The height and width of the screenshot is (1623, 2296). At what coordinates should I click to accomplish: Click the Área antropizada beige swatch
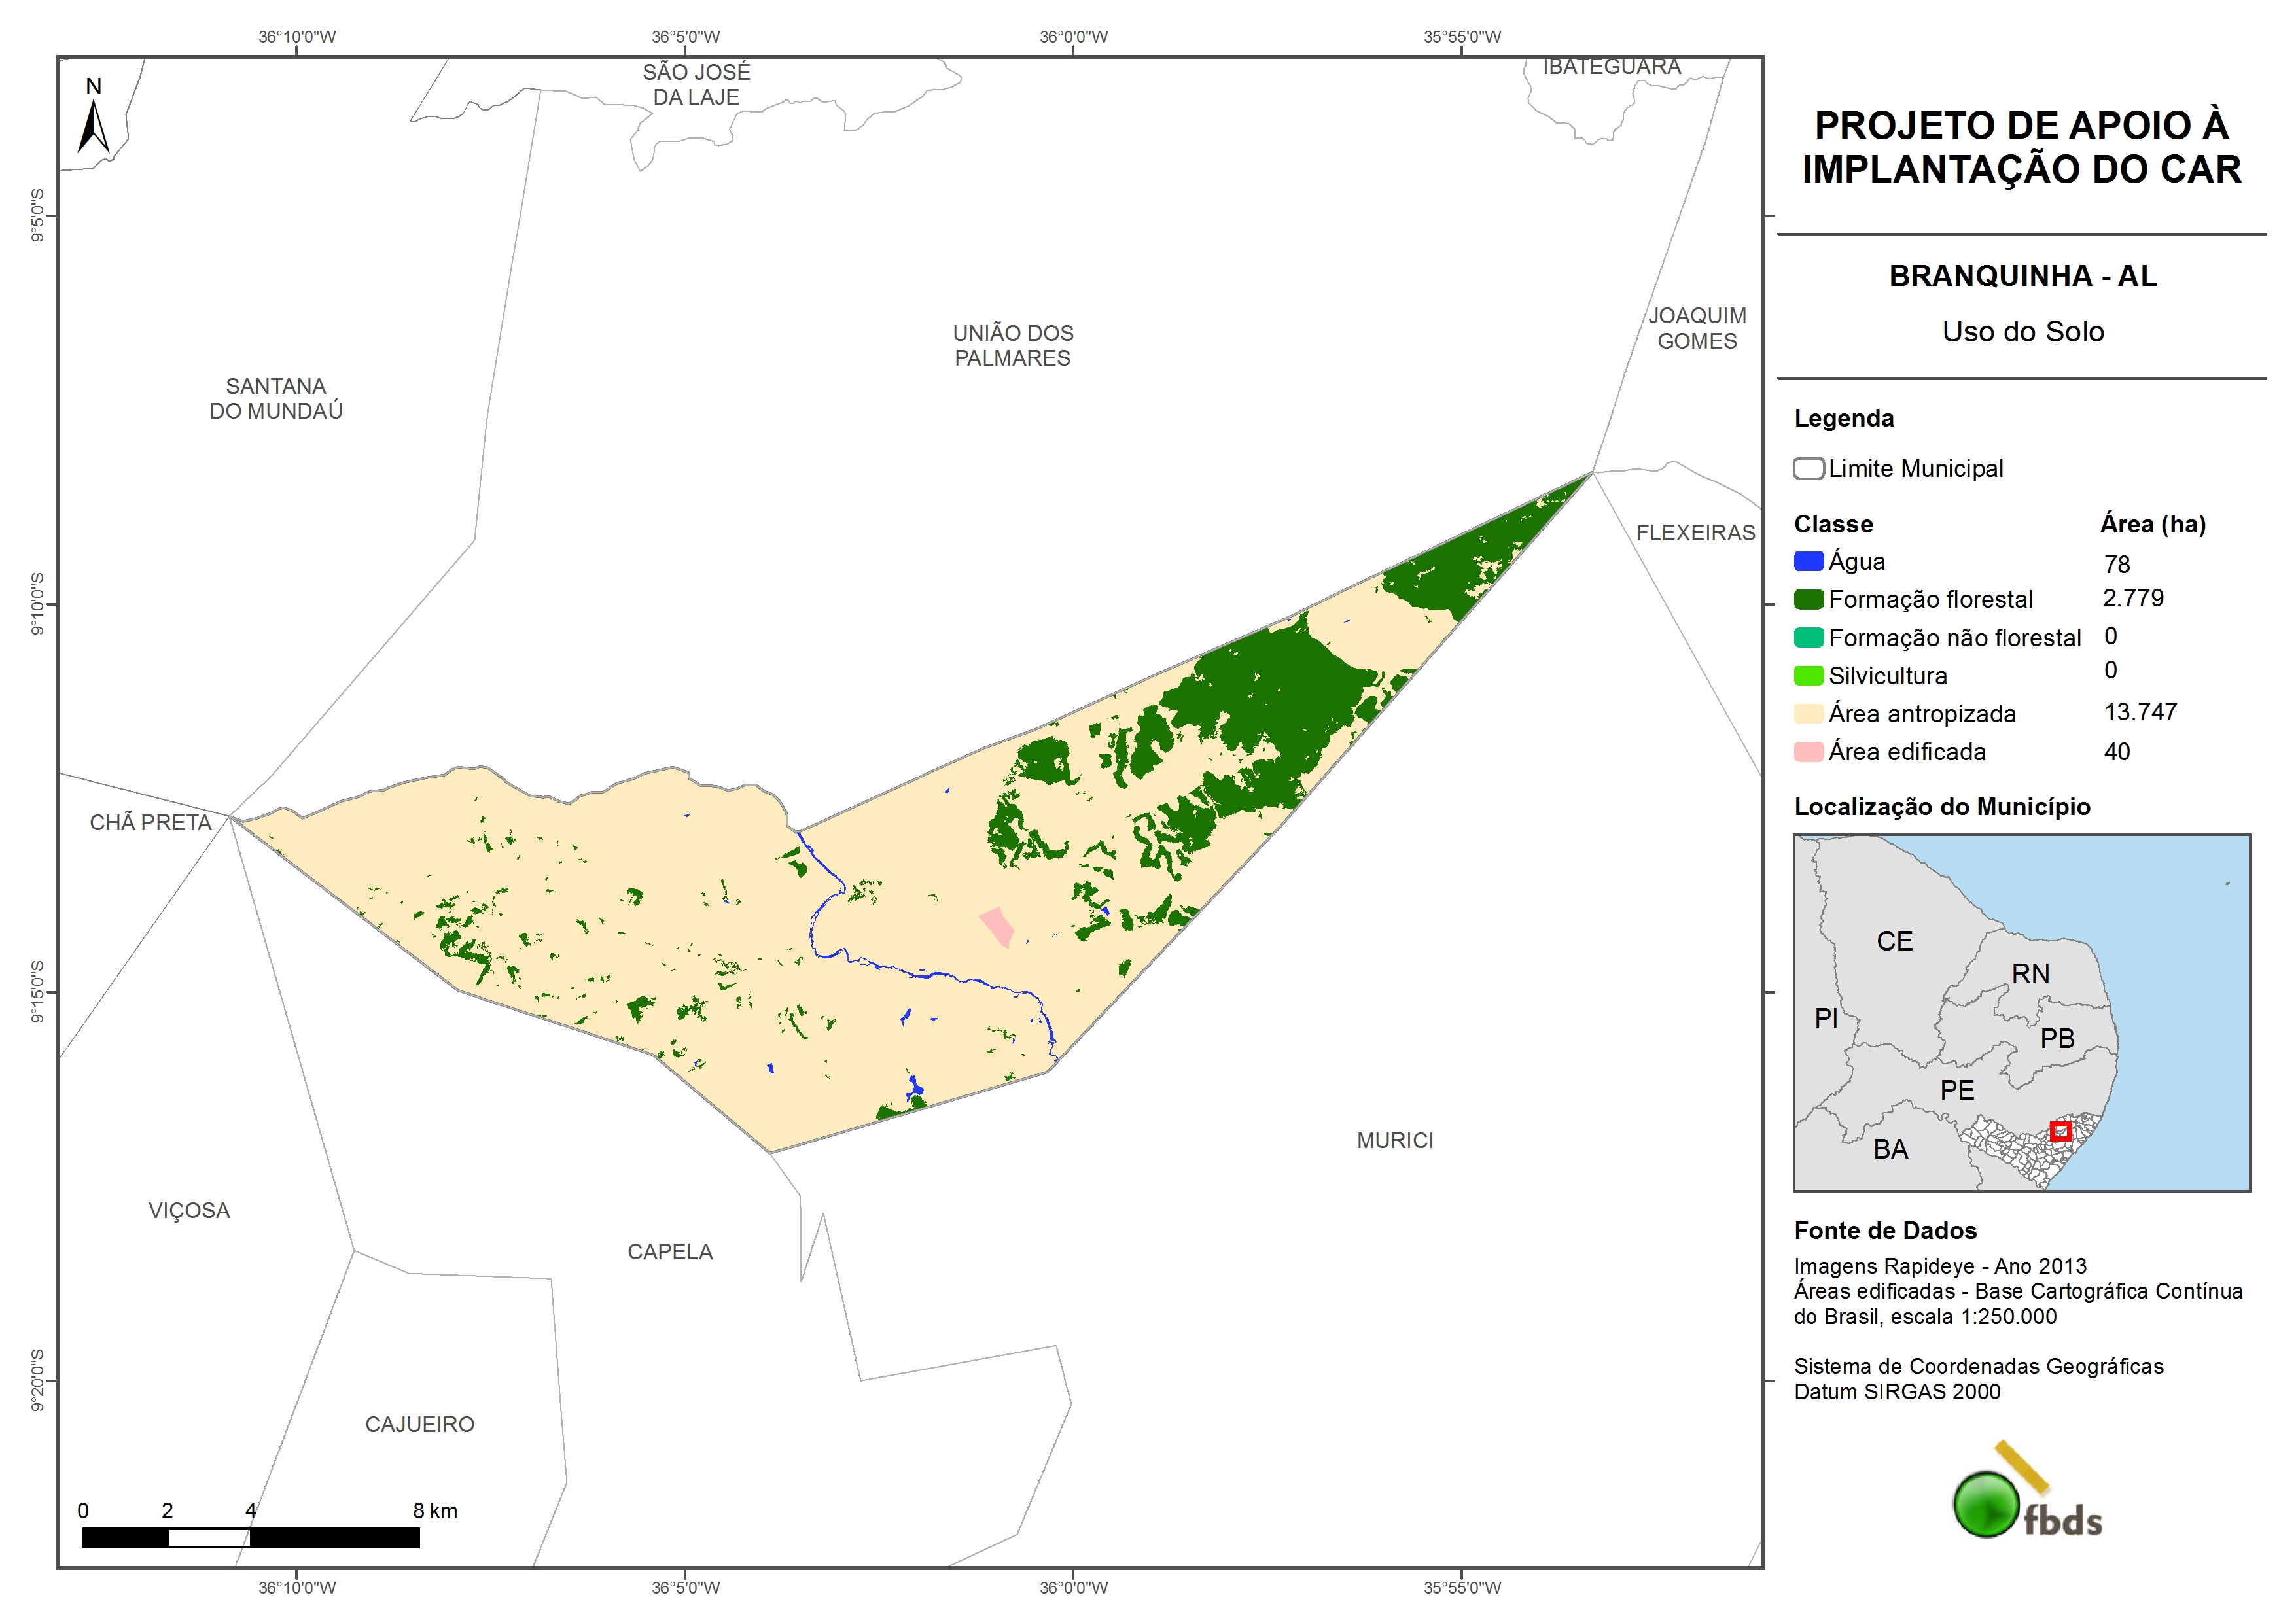click(1808, 713)
